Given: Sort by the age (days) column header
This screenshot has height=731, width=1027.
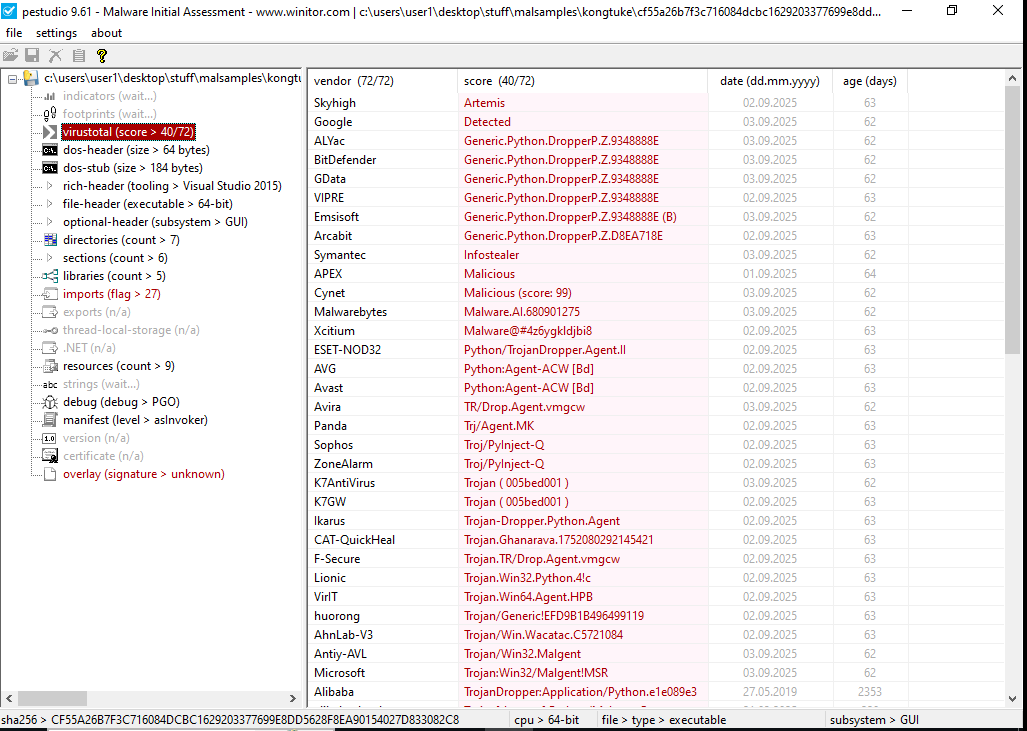Looking at the screenshot, I should pos(870,81).
